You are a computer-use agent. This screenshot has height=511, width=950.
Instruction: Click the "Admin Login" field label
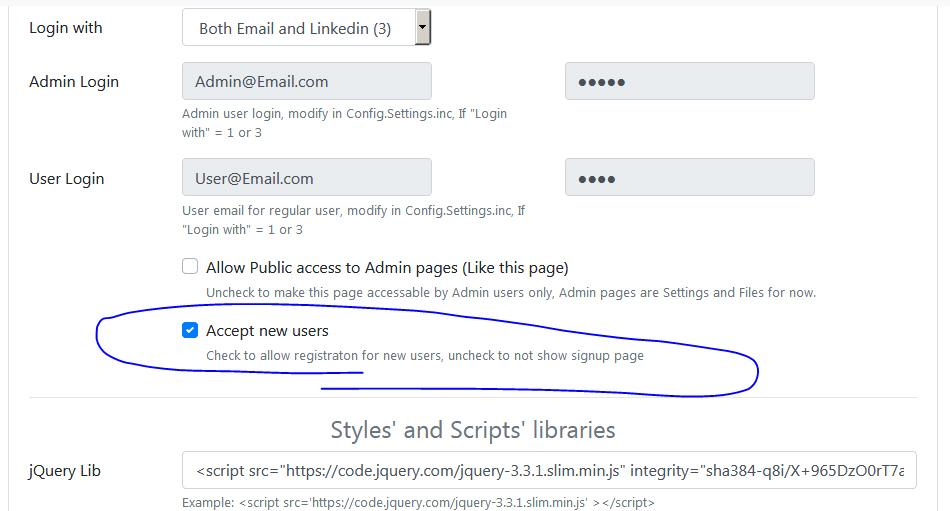click(74, 82)
